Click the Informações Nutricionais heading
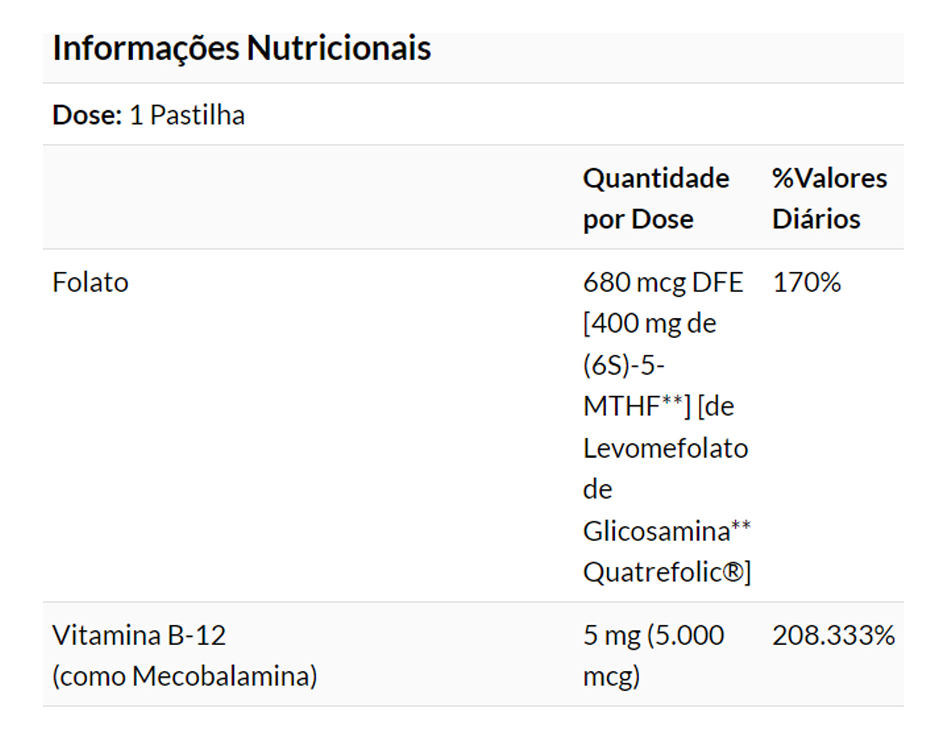Viewport: 947px width, 740px height. click(x=241, y=48)
